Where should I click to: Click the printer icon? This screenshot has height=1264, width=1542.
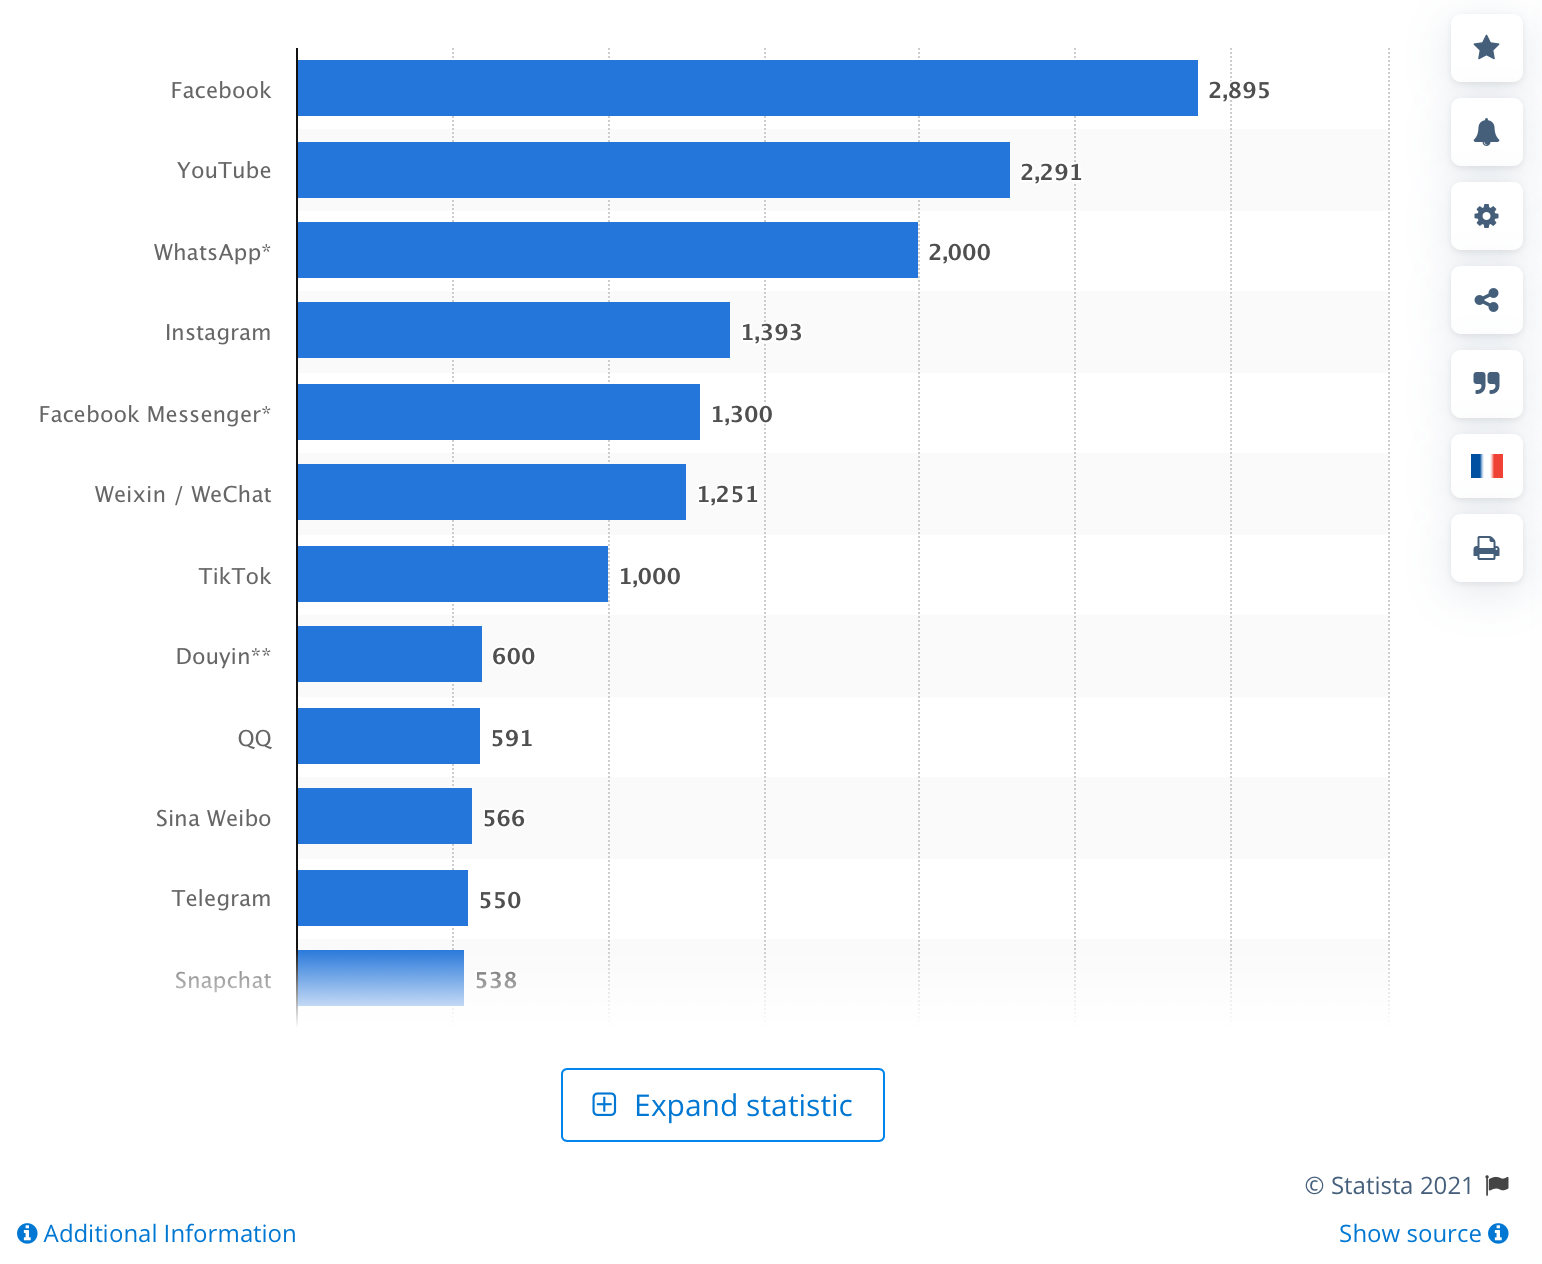[1486, 548]
